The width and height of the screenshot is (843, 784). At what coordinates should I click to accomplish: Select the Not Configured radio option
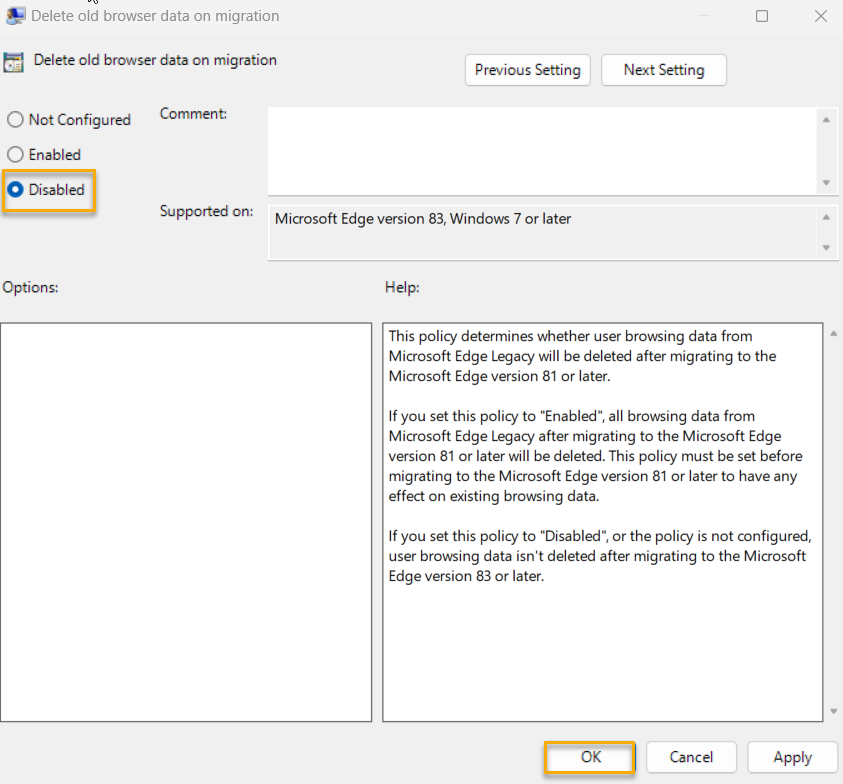tap(15, 120)
